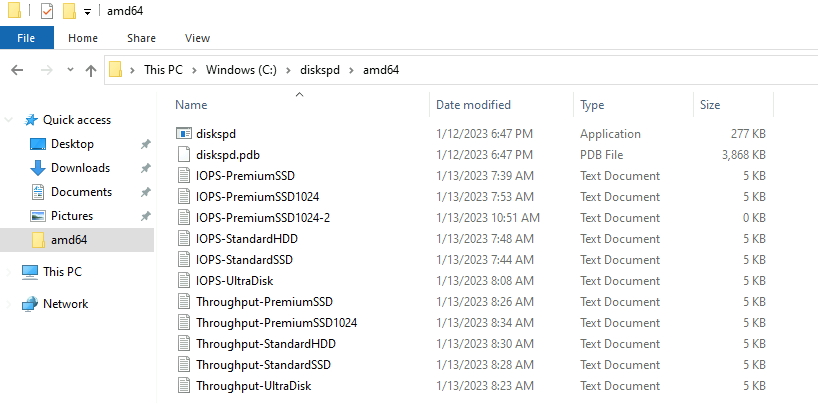Image resolution: width=818 pixels, height=403 pixels.
Task: Switch to the View ribbon tab
Action: (197, 38)
